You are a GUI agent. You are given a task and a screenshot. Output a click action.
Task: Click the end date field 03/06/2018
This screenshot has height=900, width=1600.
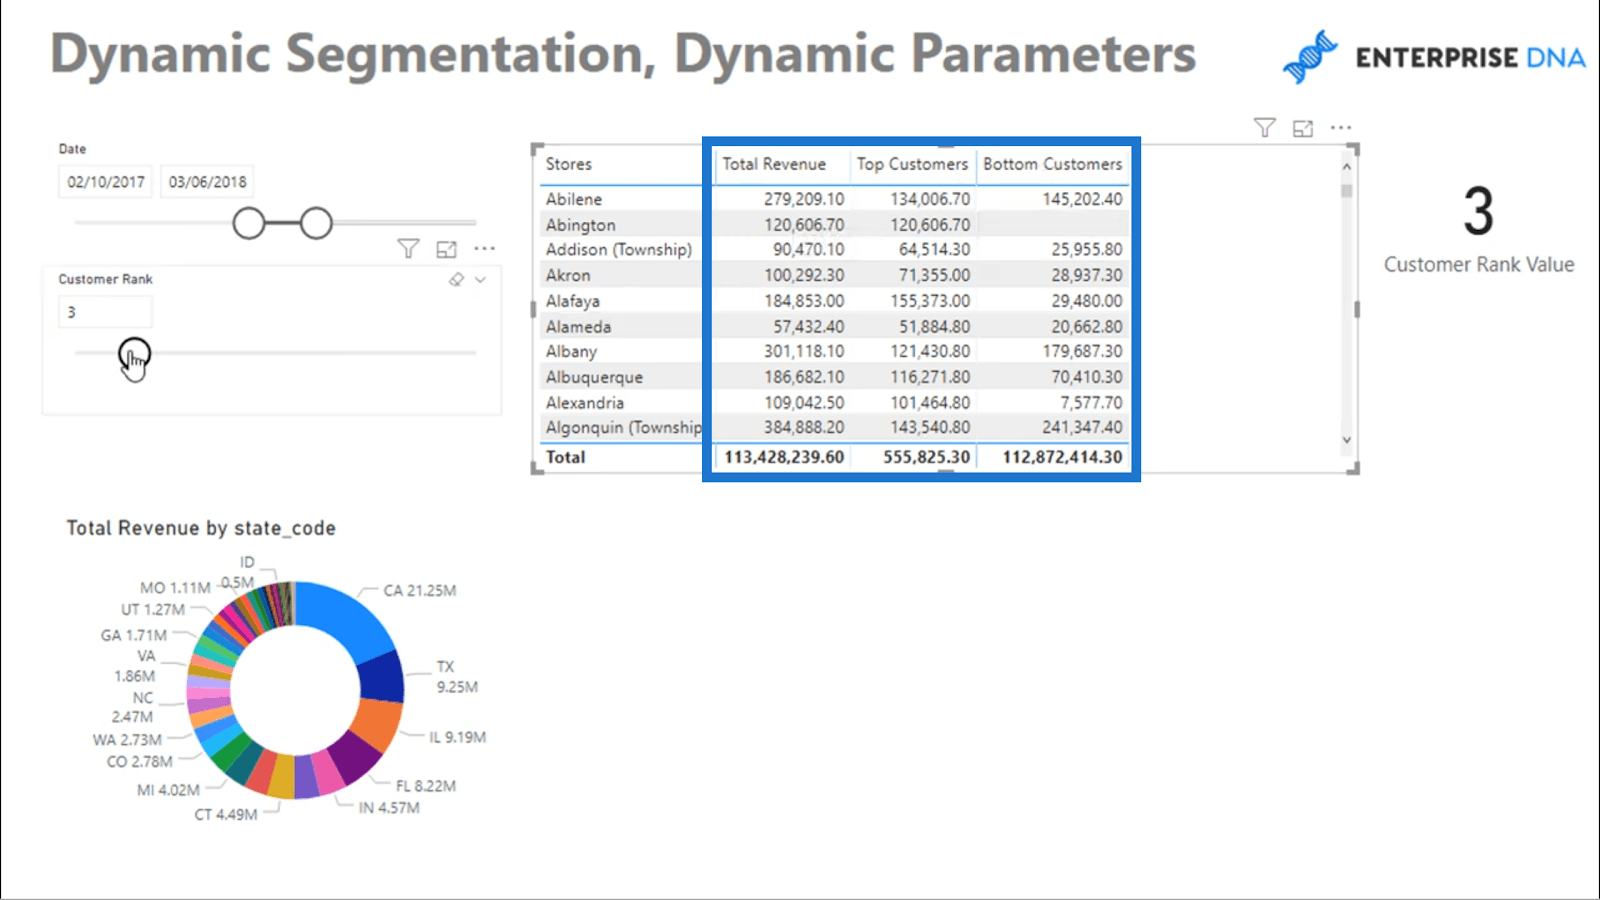[207, 182]
